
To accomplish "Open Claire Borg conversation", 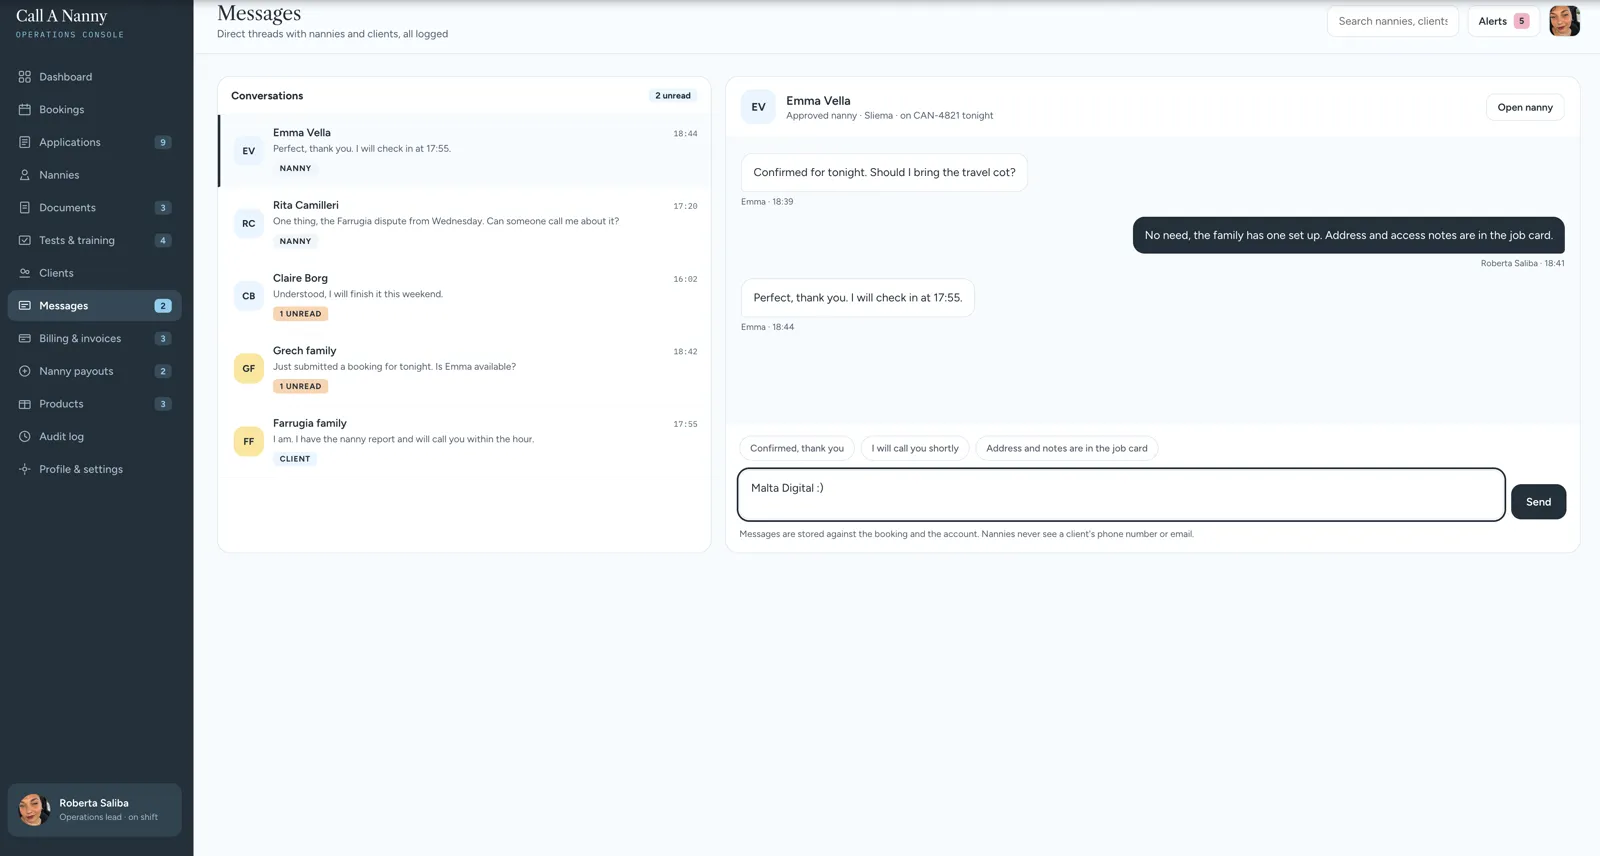I will 465,296.
